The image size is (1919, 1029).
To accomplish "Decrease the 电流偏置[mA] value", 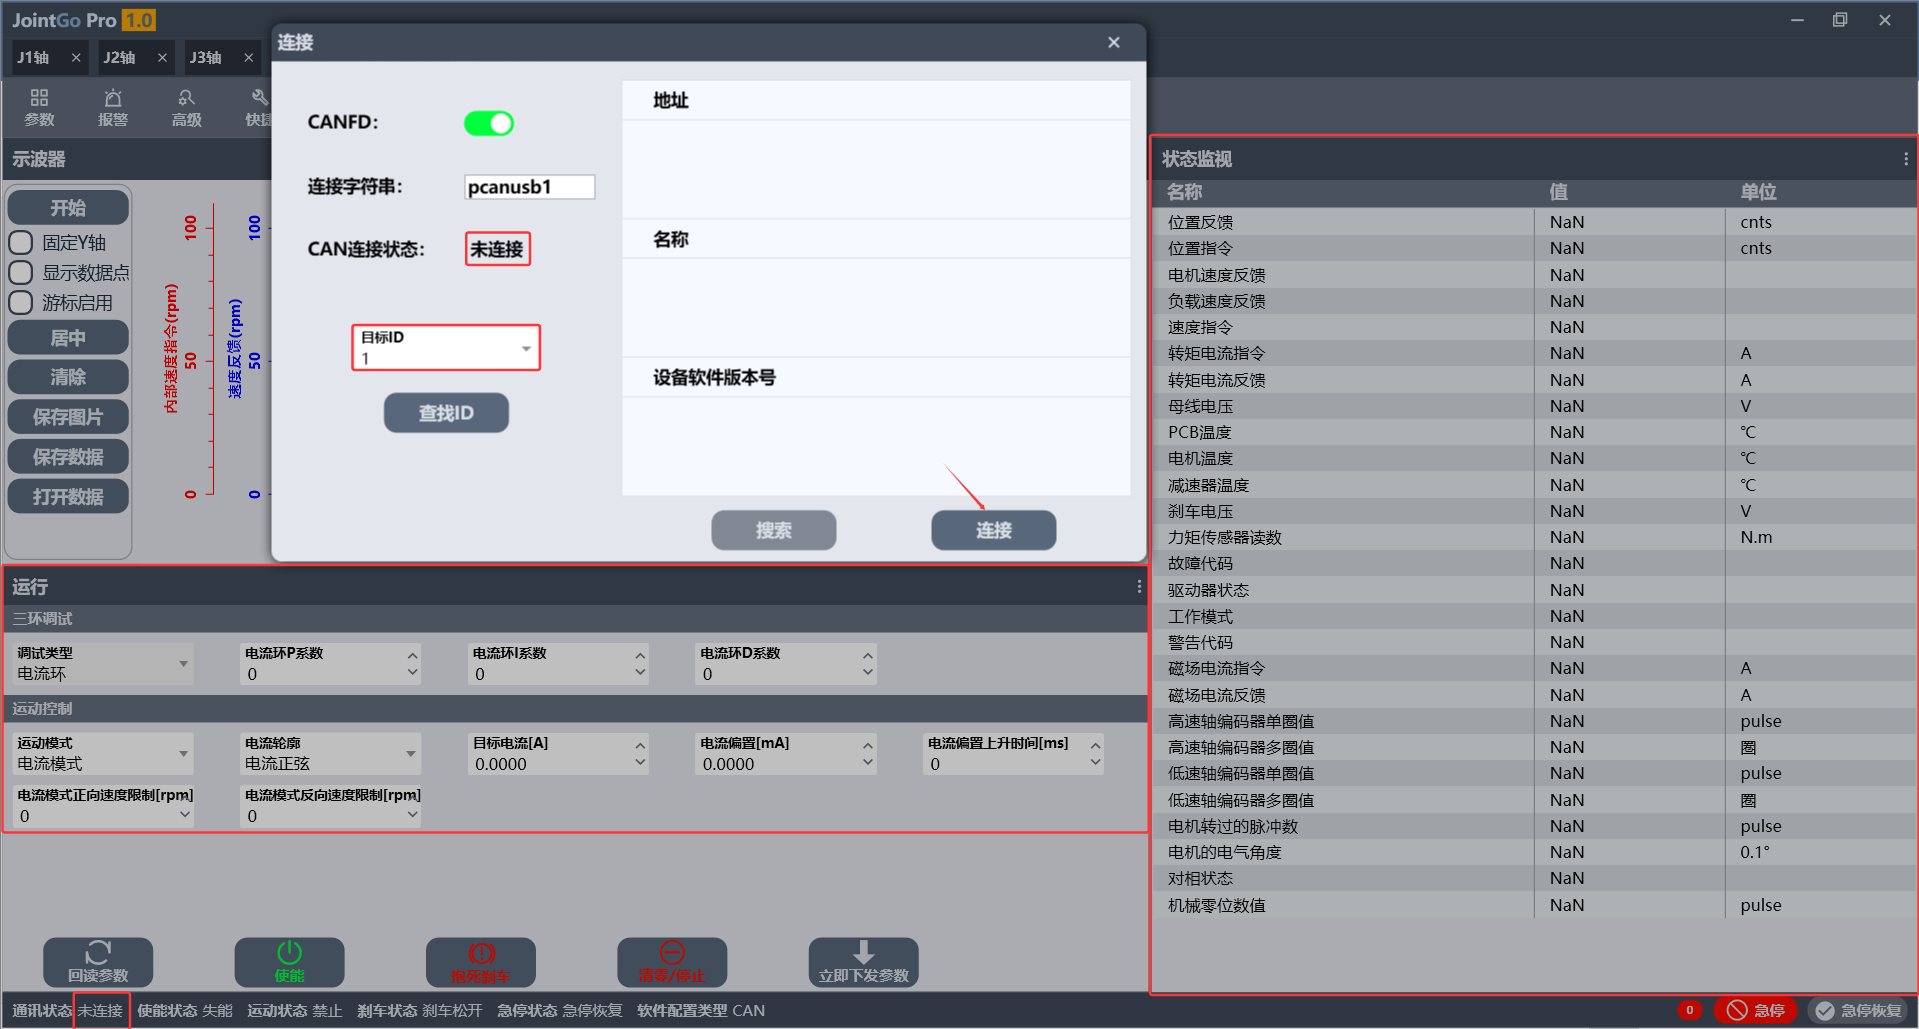I will pos(868,763).
